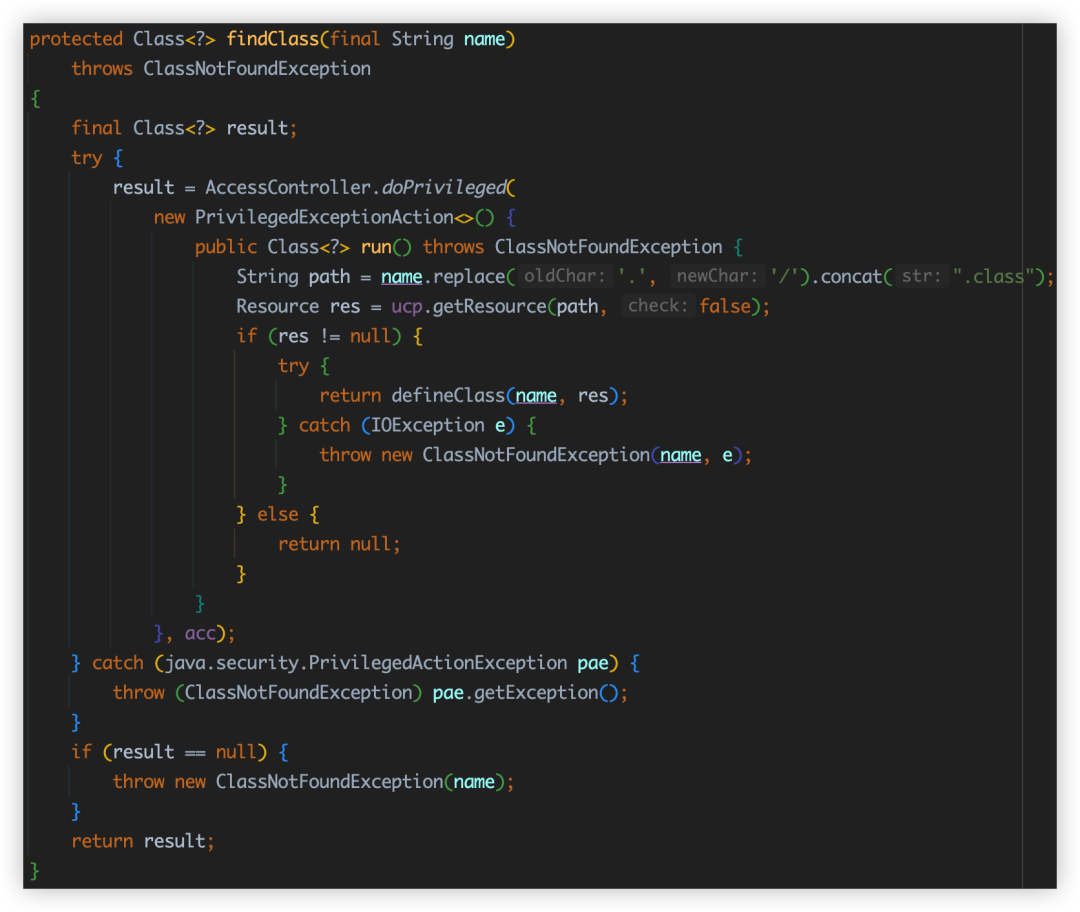Click 'throw new ClassNotFoundException(name, e)' statement

(x=535, y=455)
